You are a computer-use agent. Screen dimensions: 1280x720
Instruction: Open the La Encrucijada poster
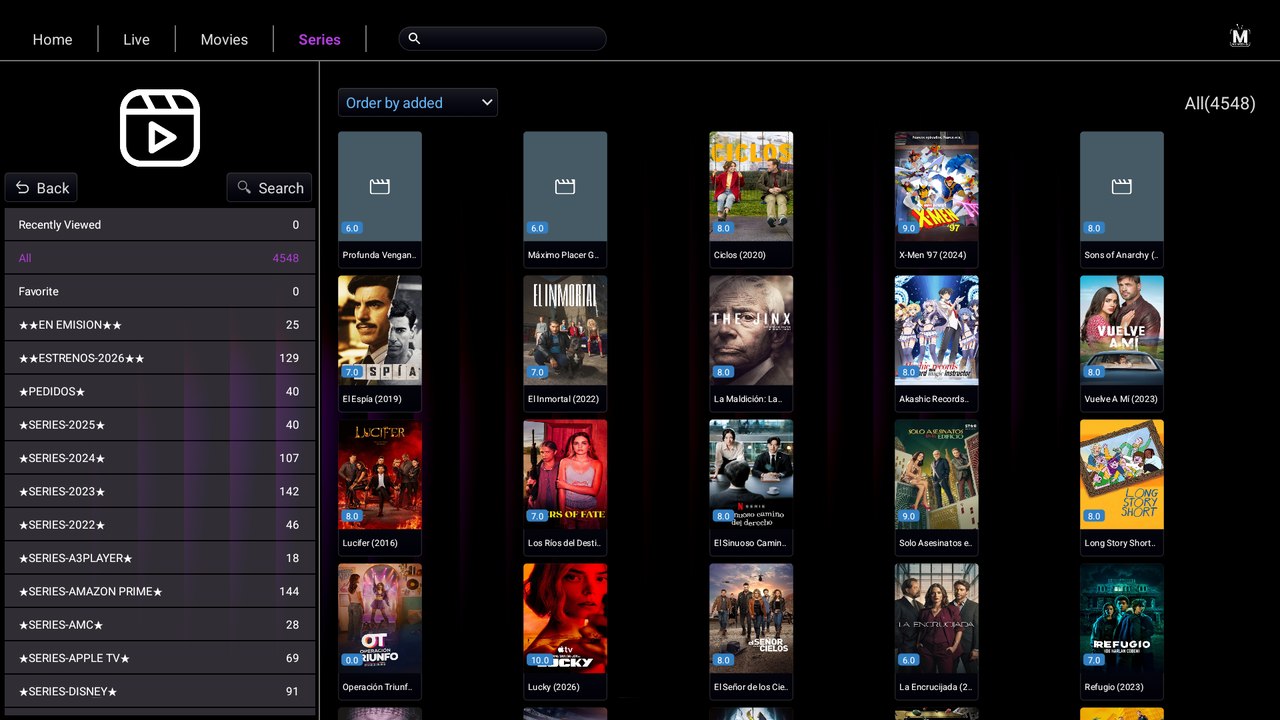point(936,618)
